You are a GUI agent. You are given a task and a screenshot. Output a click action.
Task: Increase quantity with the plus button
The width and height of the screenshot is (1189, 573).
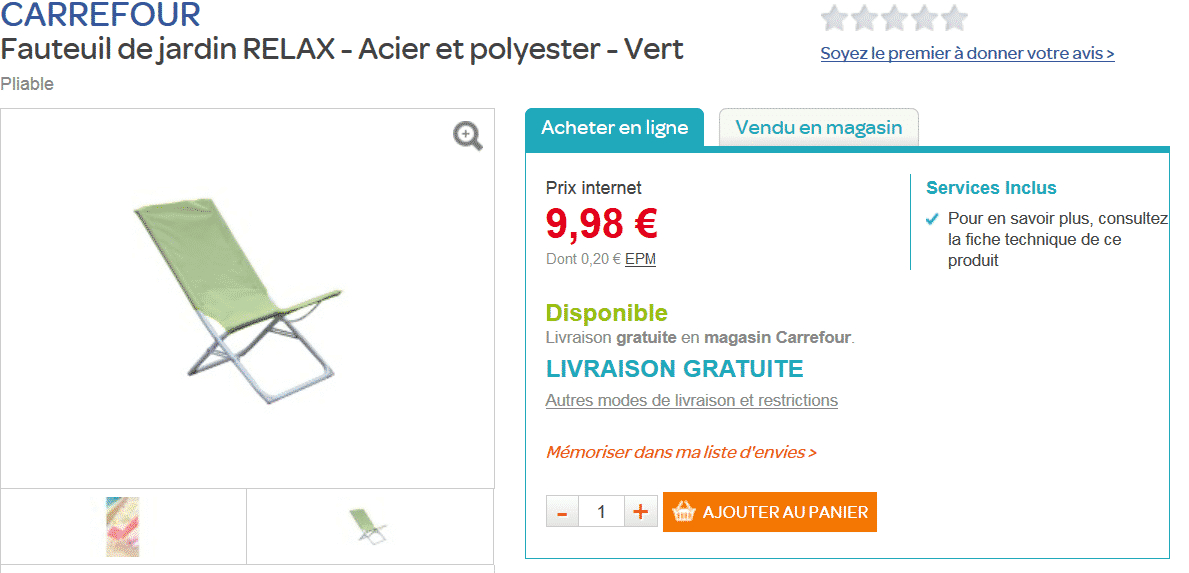[641, 512]
